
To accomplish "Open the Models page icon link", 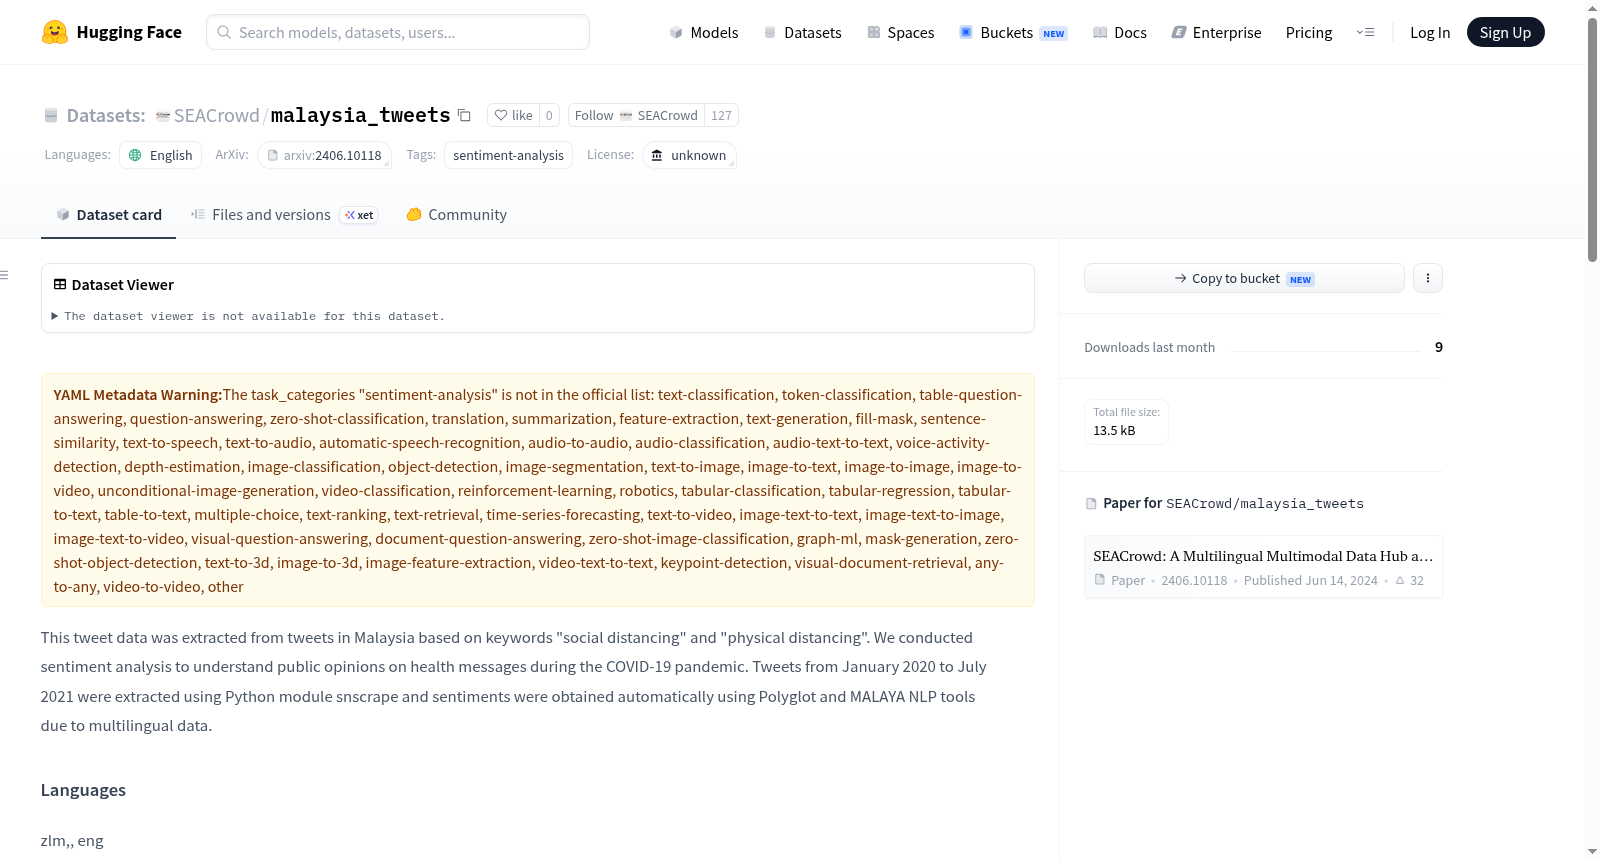I will point(704,32).
